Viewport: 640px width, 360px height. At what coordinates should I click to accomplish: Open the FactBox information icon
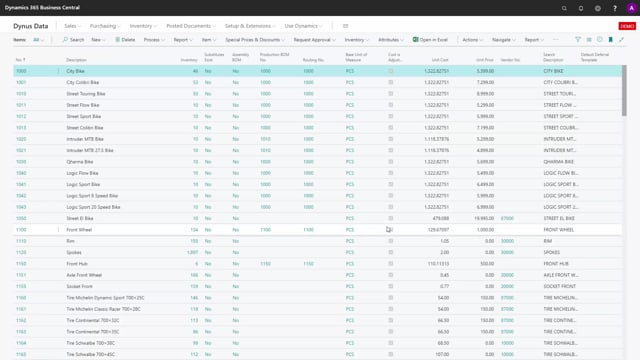[600, 40]
